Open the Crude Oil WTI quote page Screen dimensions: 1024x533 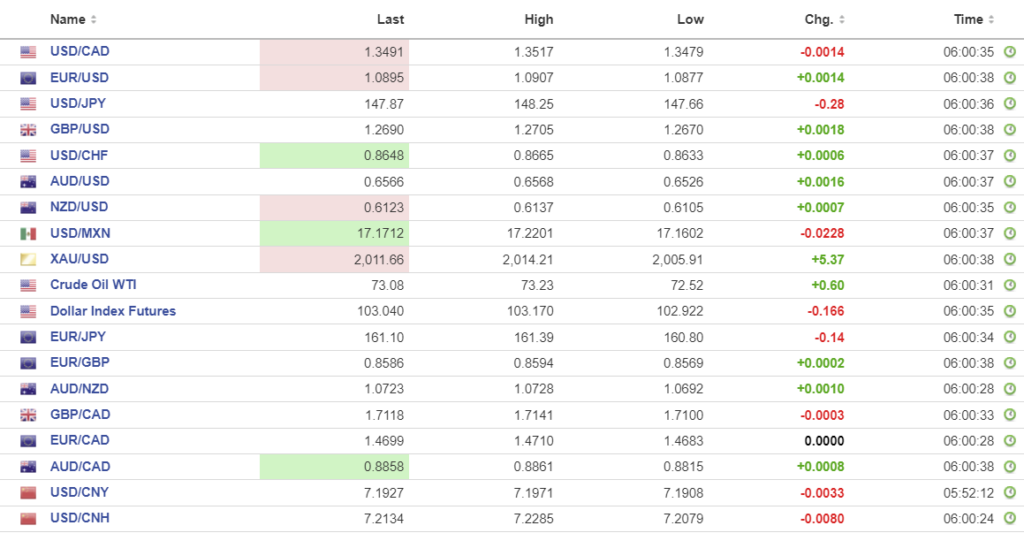click(93, 285)
